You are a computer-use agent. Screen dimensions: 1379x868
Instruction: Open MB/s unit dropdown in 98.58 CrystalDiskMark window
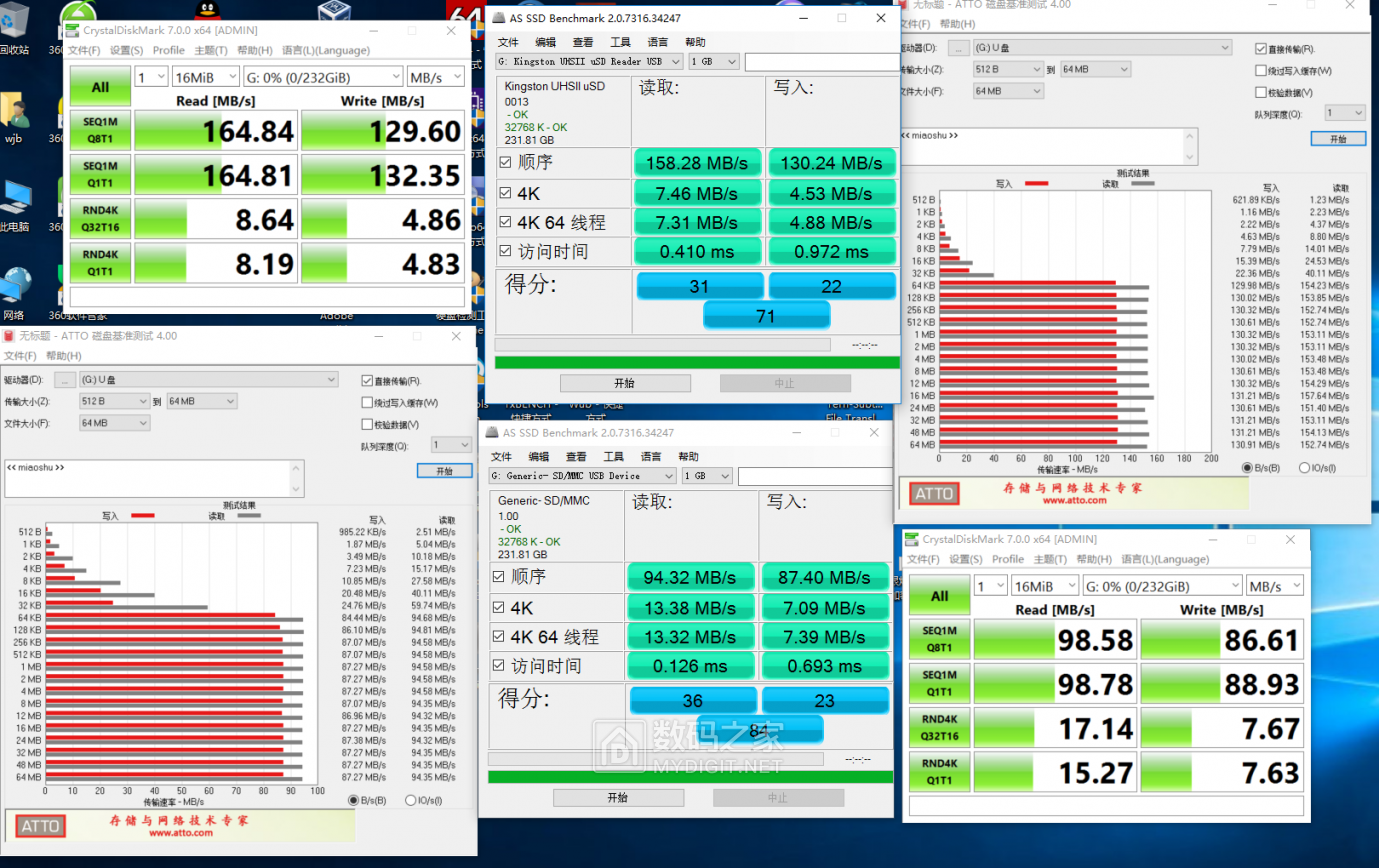pyautogui.click(x=1275, y=586)
